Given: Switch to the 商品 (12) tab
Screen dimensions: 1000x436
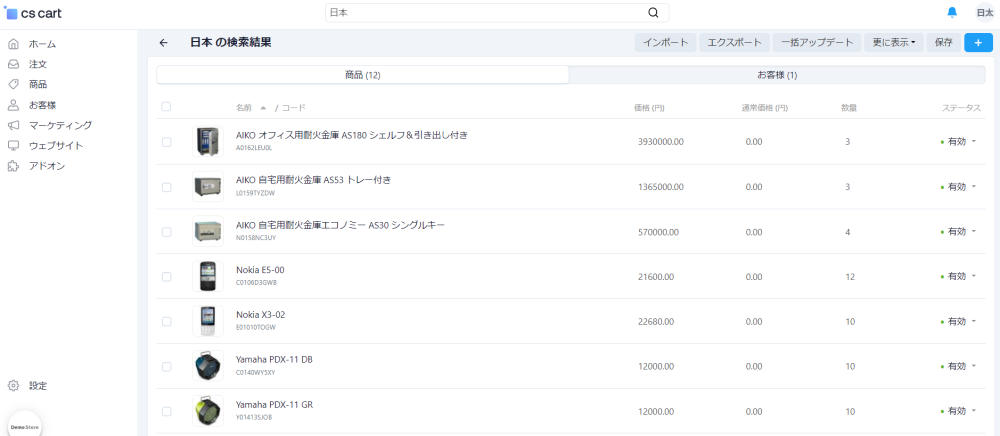Looking at the screenshot, I should [x=363, y=75].
